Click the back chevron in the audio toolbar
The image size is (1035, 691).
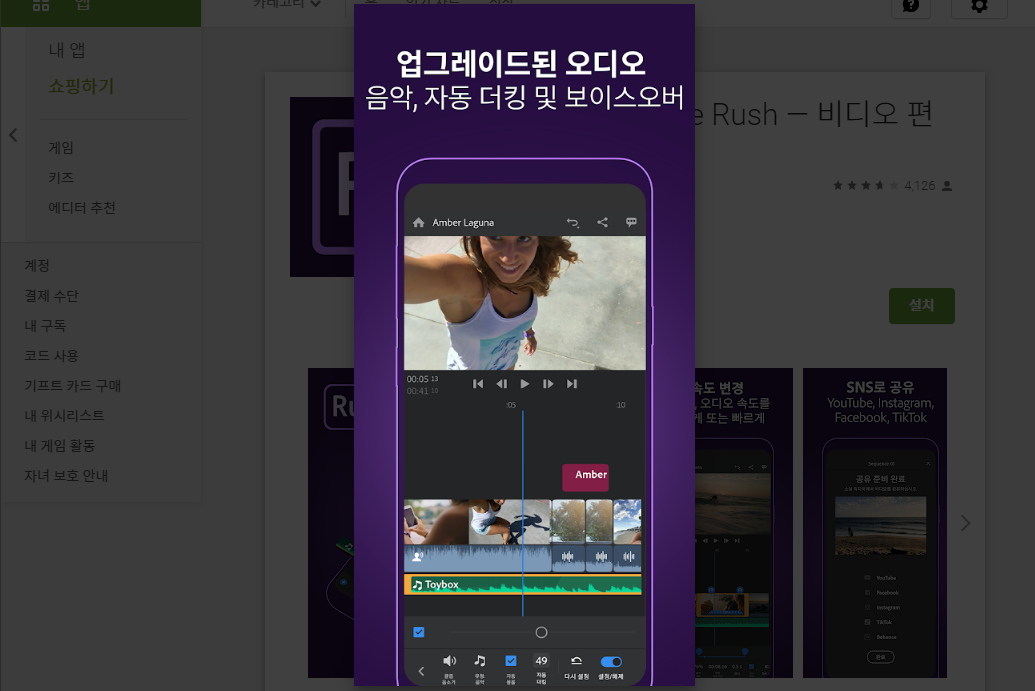pyautogui.click(x=421, y=671)
